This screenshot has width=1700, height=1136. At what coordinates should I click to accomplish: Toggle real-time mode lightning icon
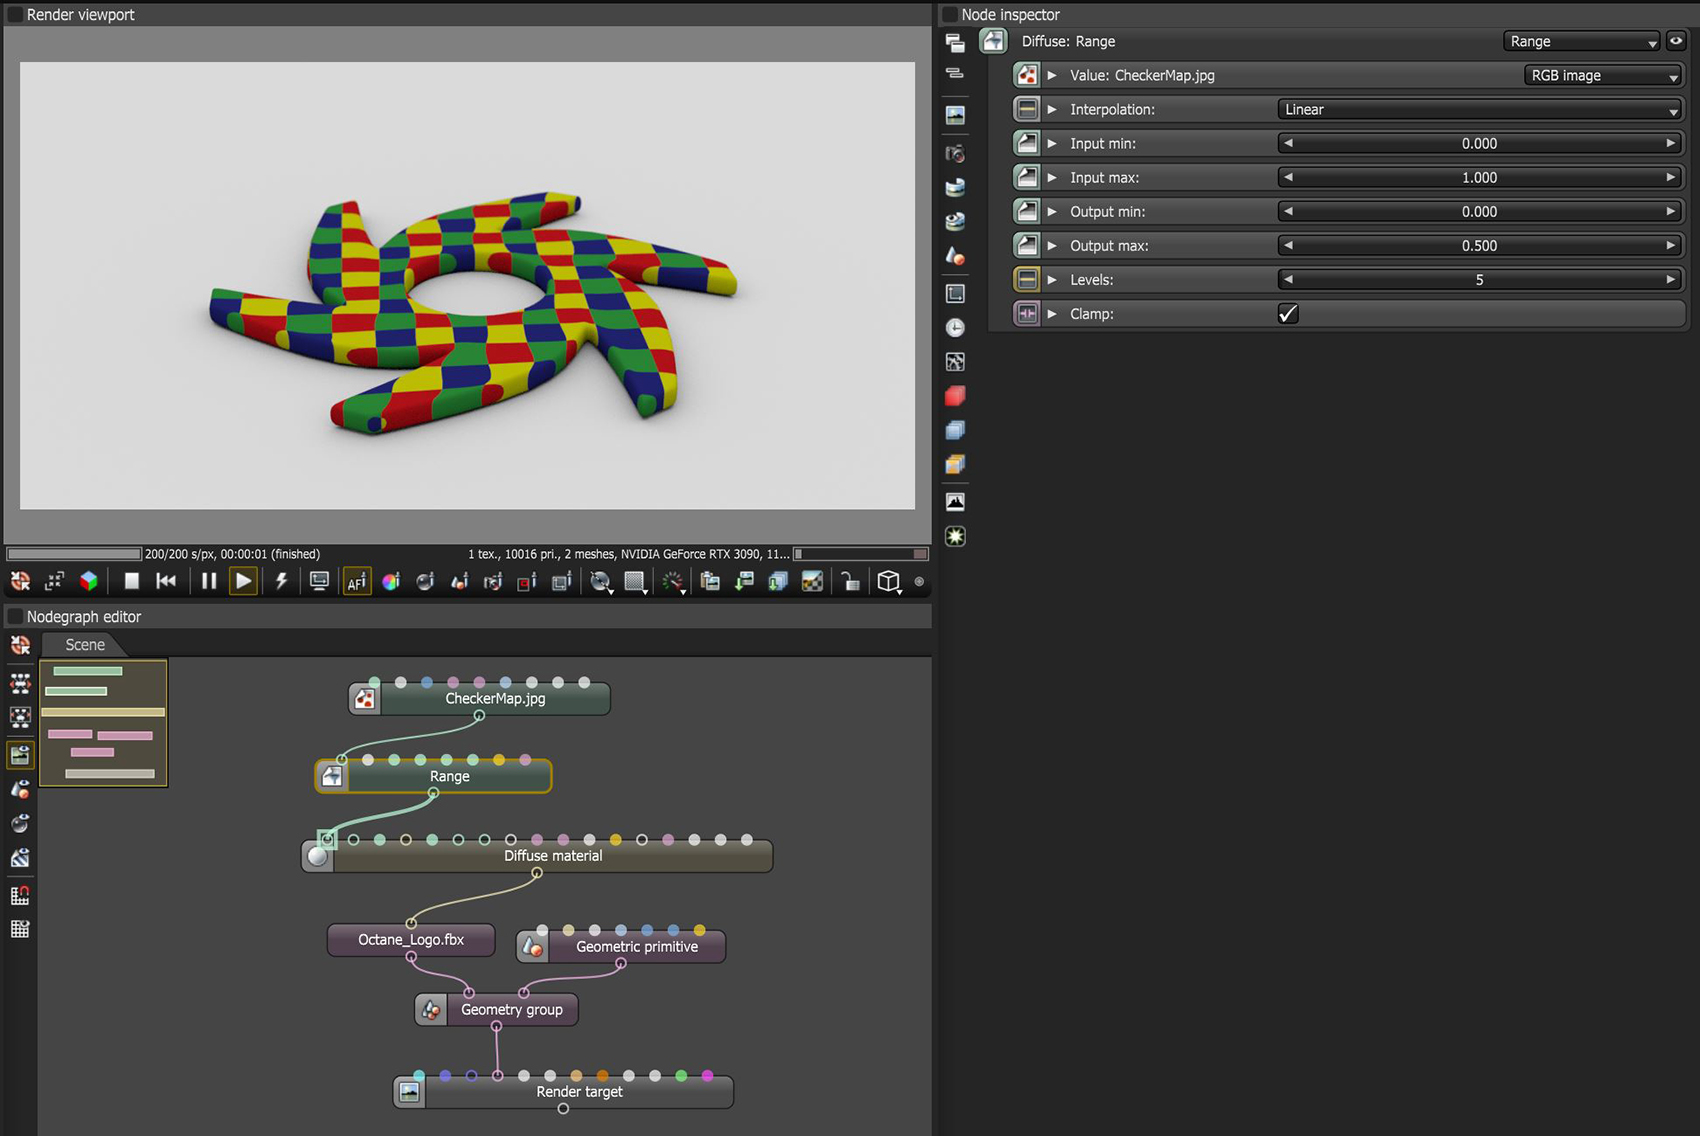282,581
